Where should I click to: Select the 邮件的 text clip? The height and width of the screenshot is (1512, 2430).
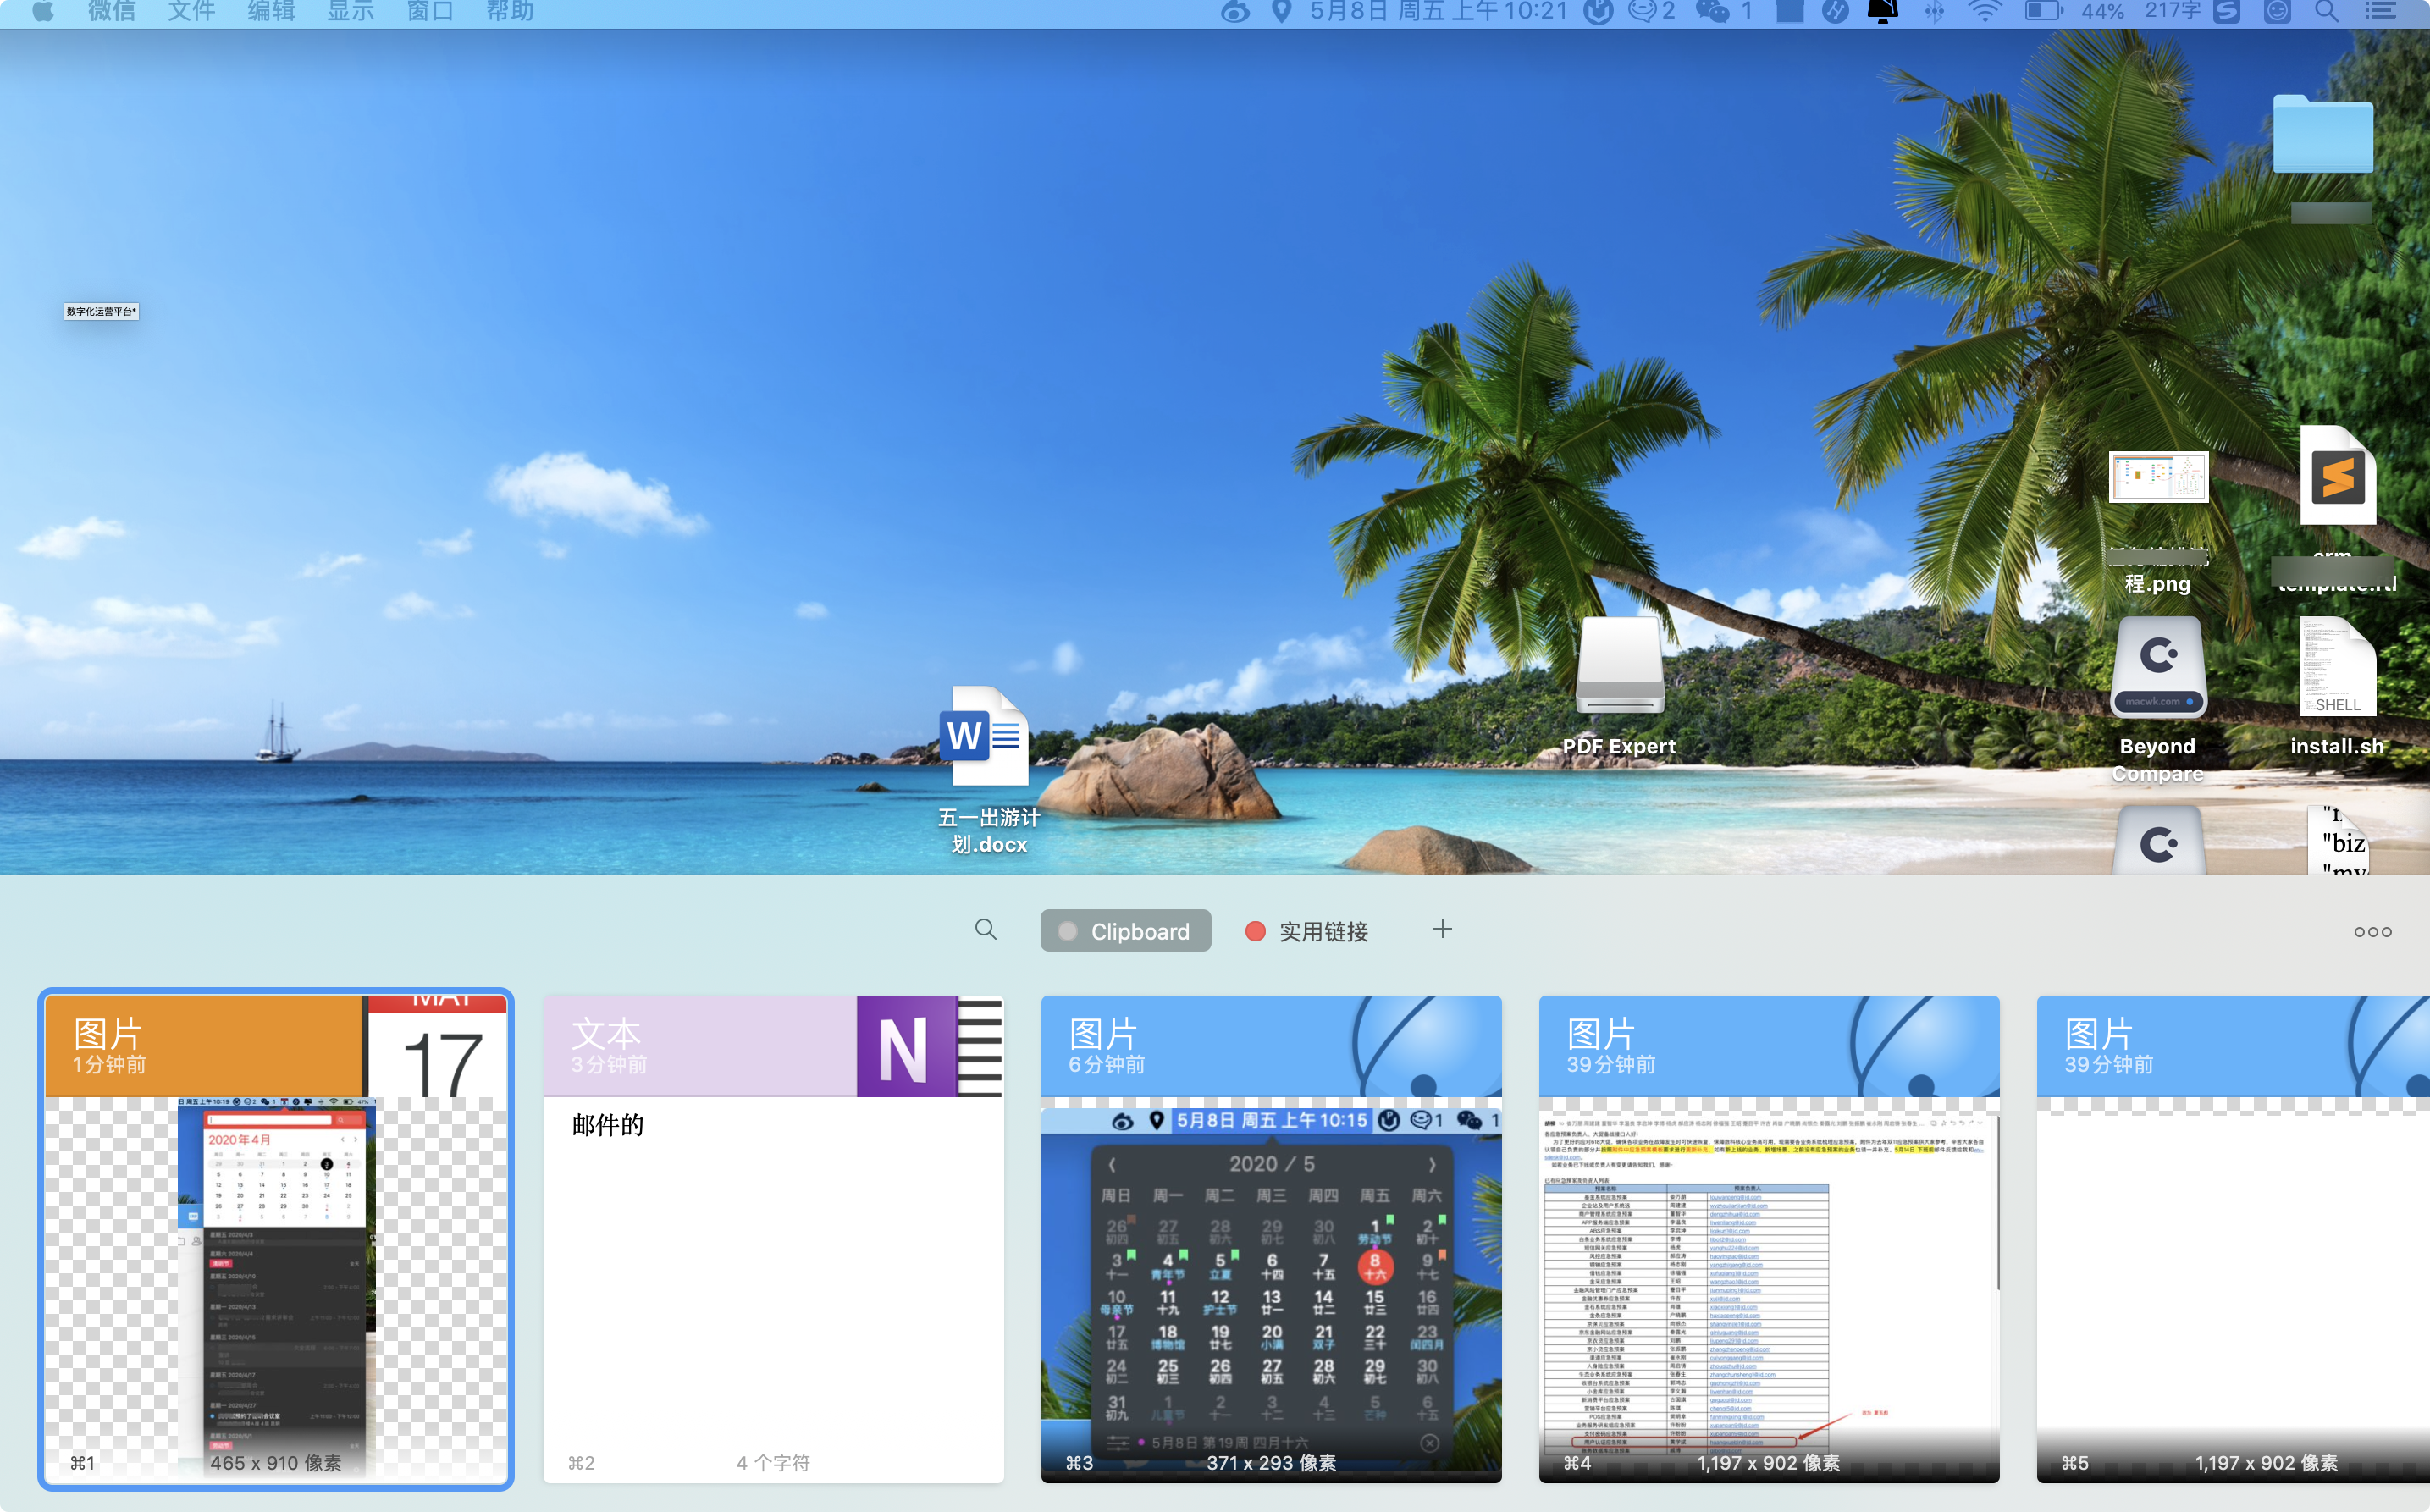[x=773, y=1238]
